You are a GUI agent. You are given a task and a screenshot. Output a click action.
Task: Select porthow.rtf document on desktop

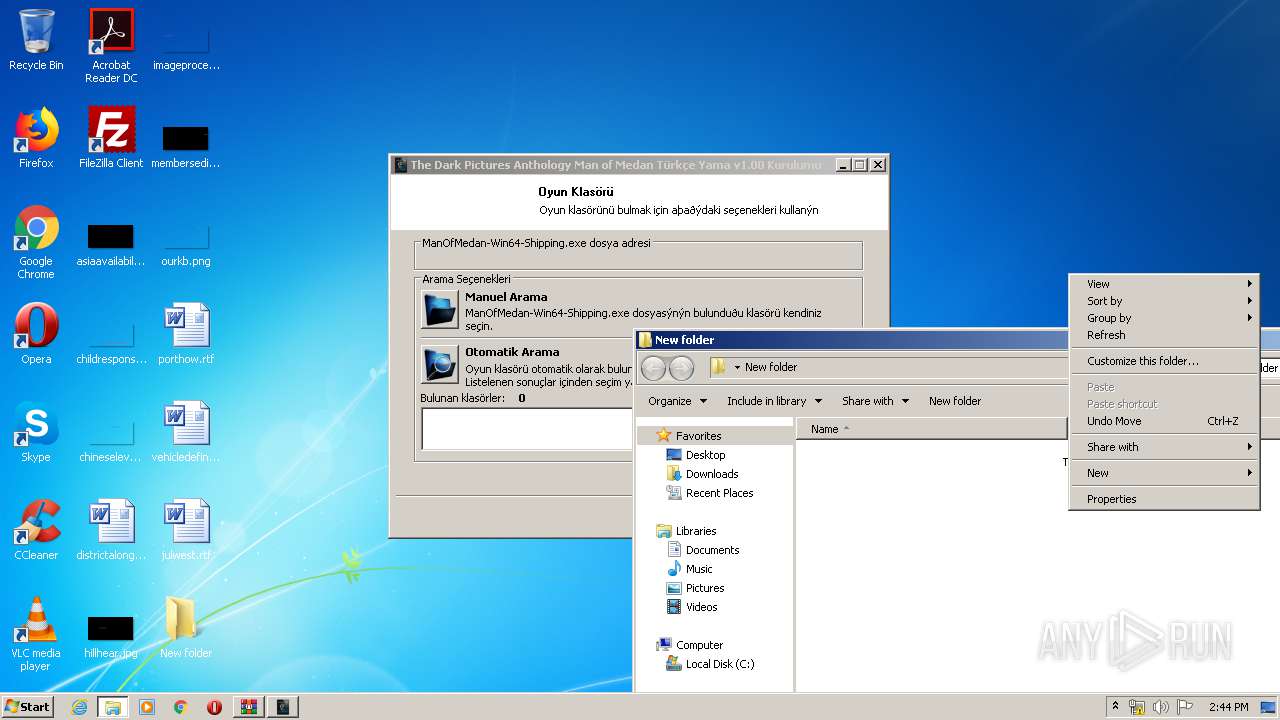point(186,334)
